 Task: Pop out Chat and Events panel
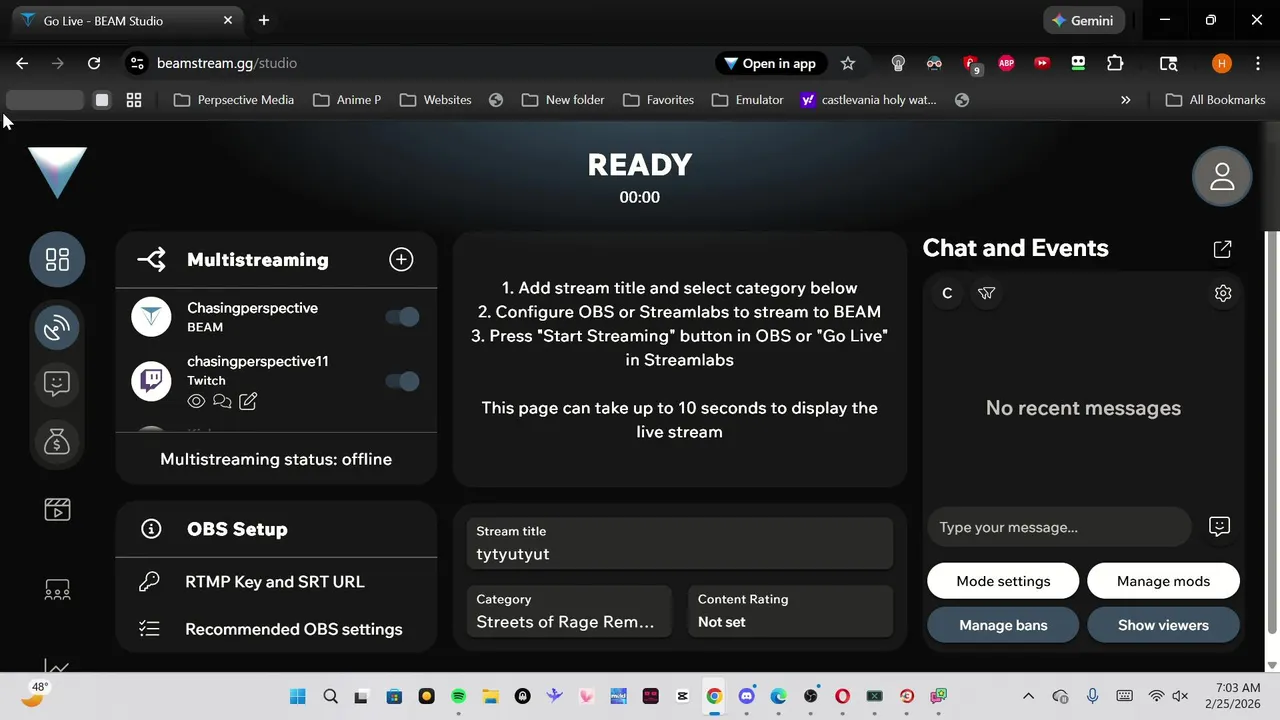1222,249
